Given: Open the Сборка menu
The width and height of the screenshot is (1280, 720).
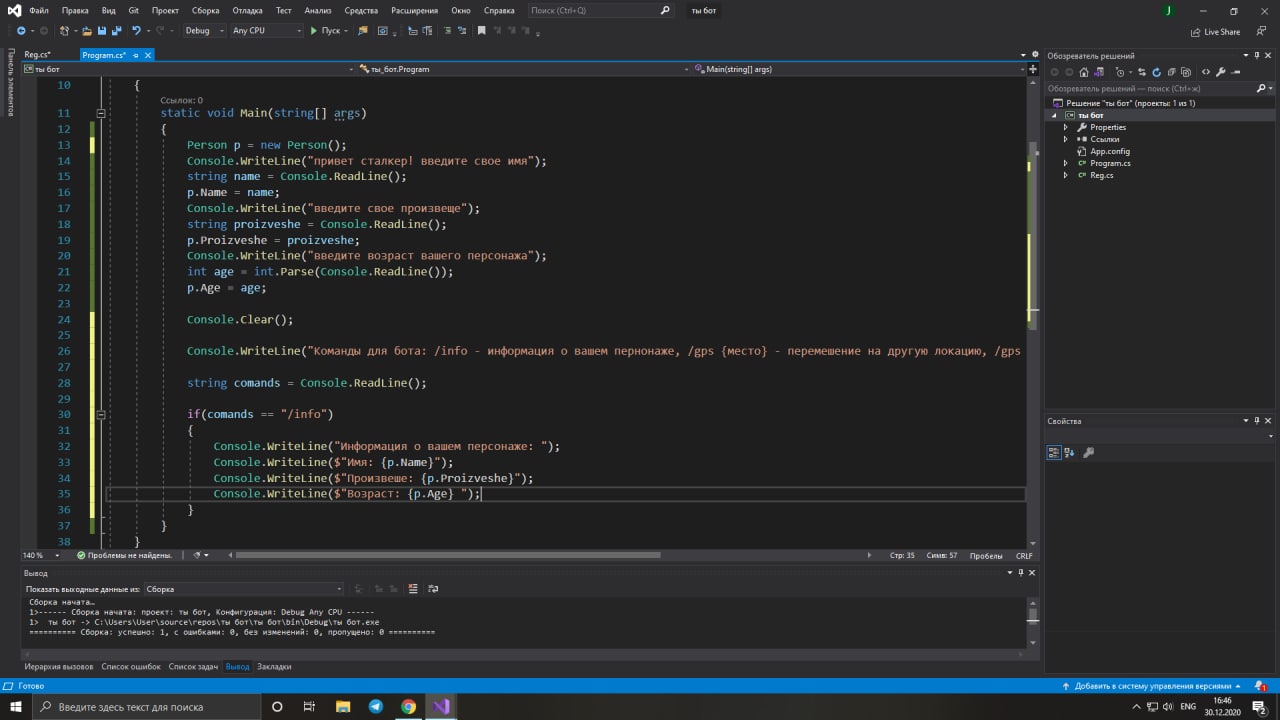Looking at the screenshot, I should point(206,10).
